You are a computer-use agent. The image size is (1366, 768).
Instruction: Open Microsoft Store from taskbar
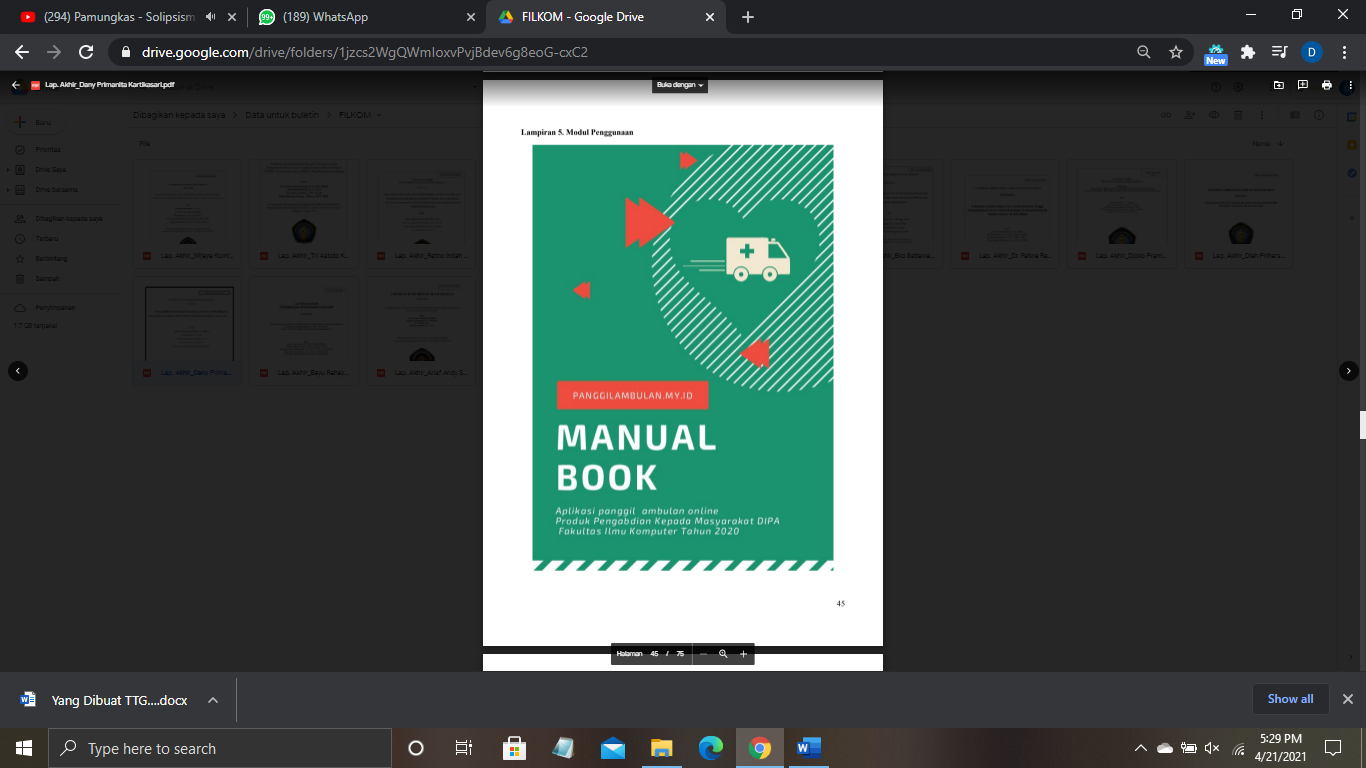coord(514,748)
